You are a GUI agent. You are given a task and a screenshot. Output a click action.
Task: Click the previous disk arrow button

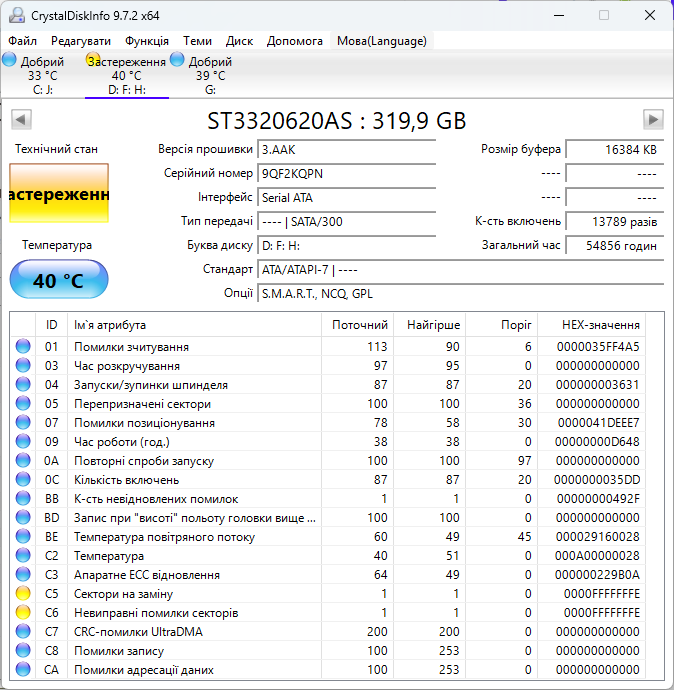point(21,119)
